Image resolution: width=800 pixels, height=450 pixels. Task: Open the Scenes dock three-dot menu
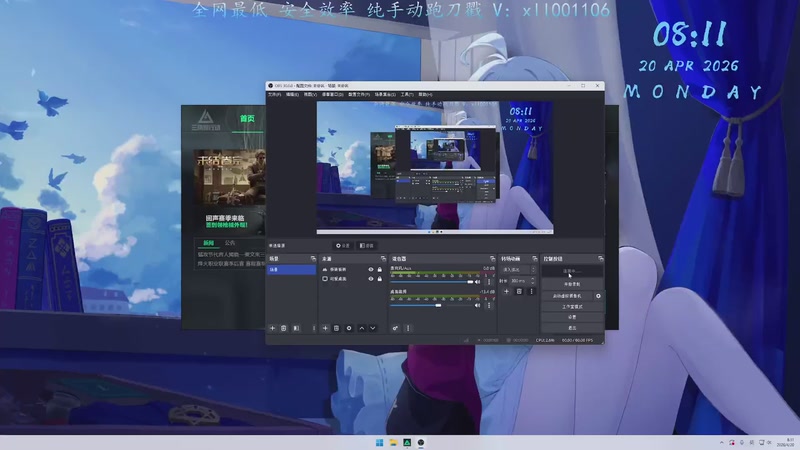[314, 328]
